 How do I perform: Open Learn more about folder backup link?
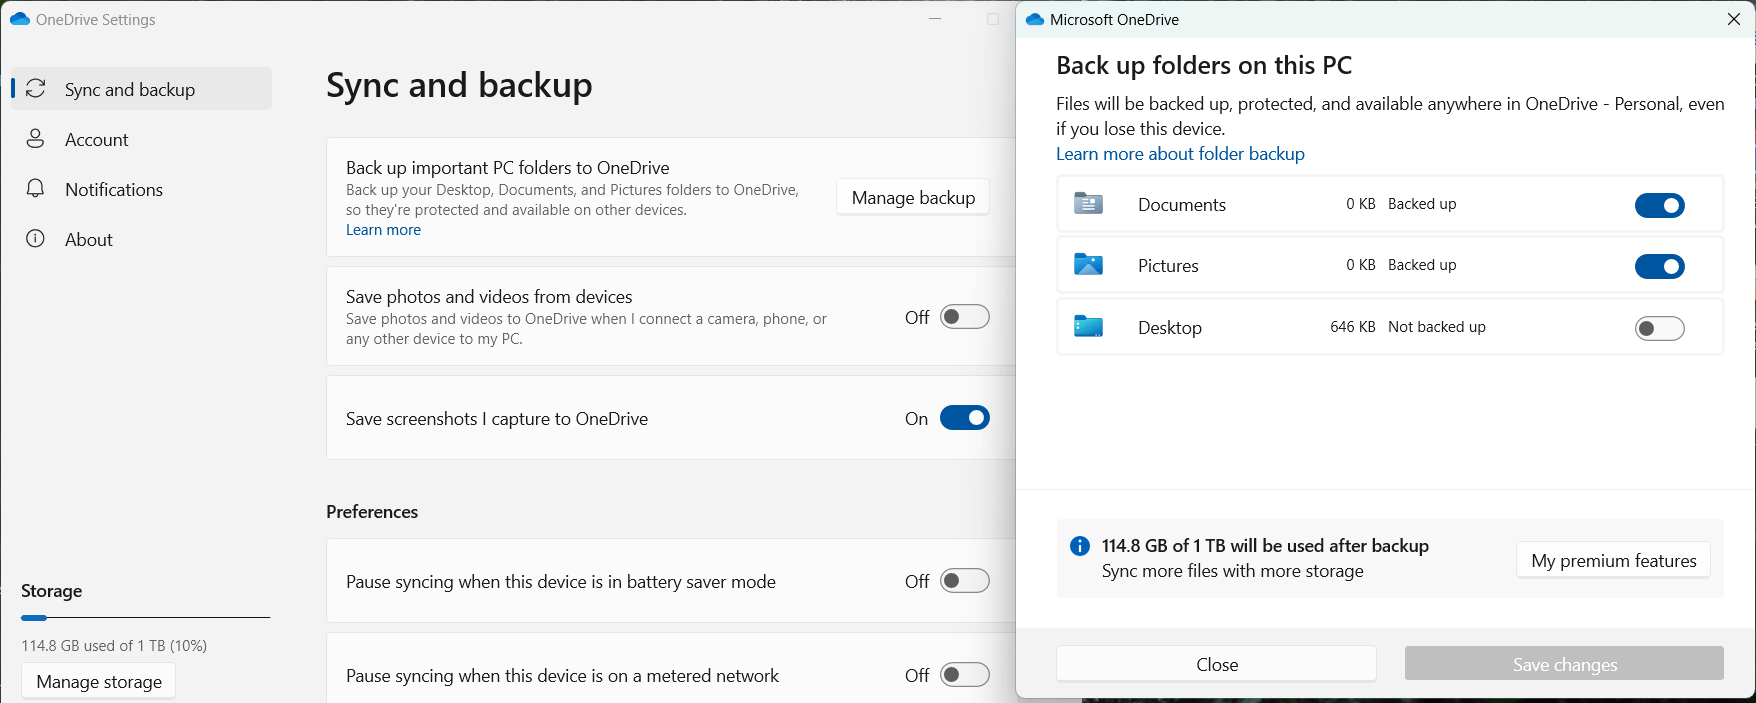(x=1180, y=154)
